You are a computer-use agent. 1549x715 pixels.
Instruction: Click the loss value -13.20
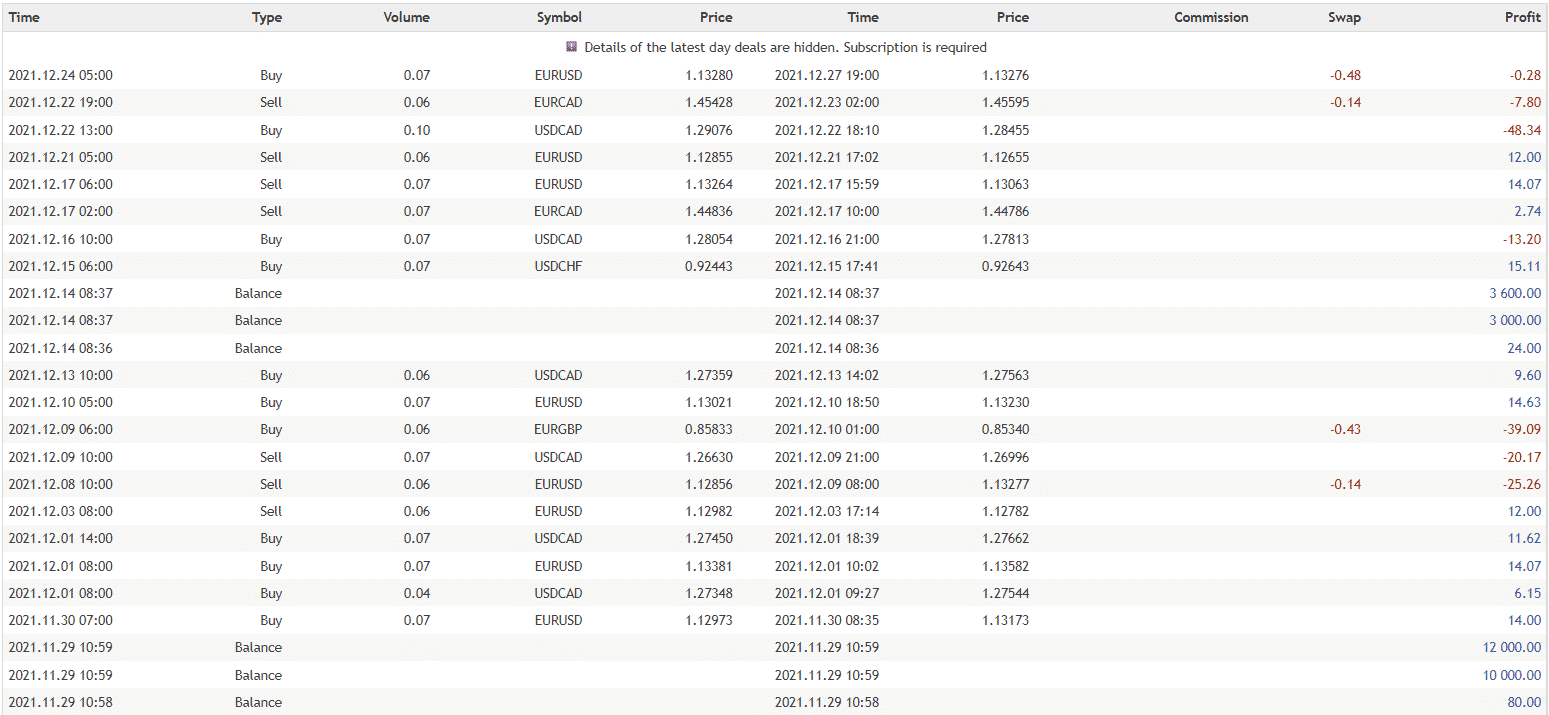1521,239
